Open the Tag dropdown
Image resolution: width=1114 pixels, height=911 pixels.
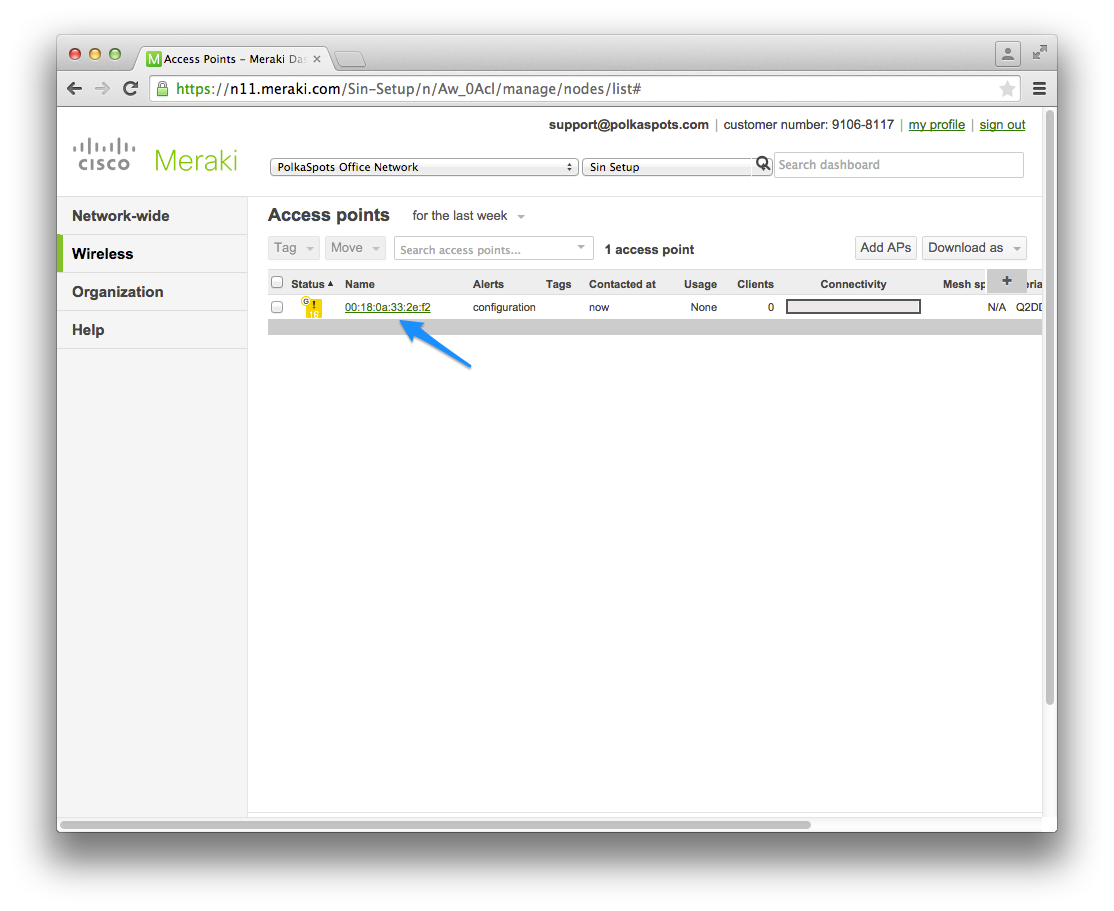(293, 248)
